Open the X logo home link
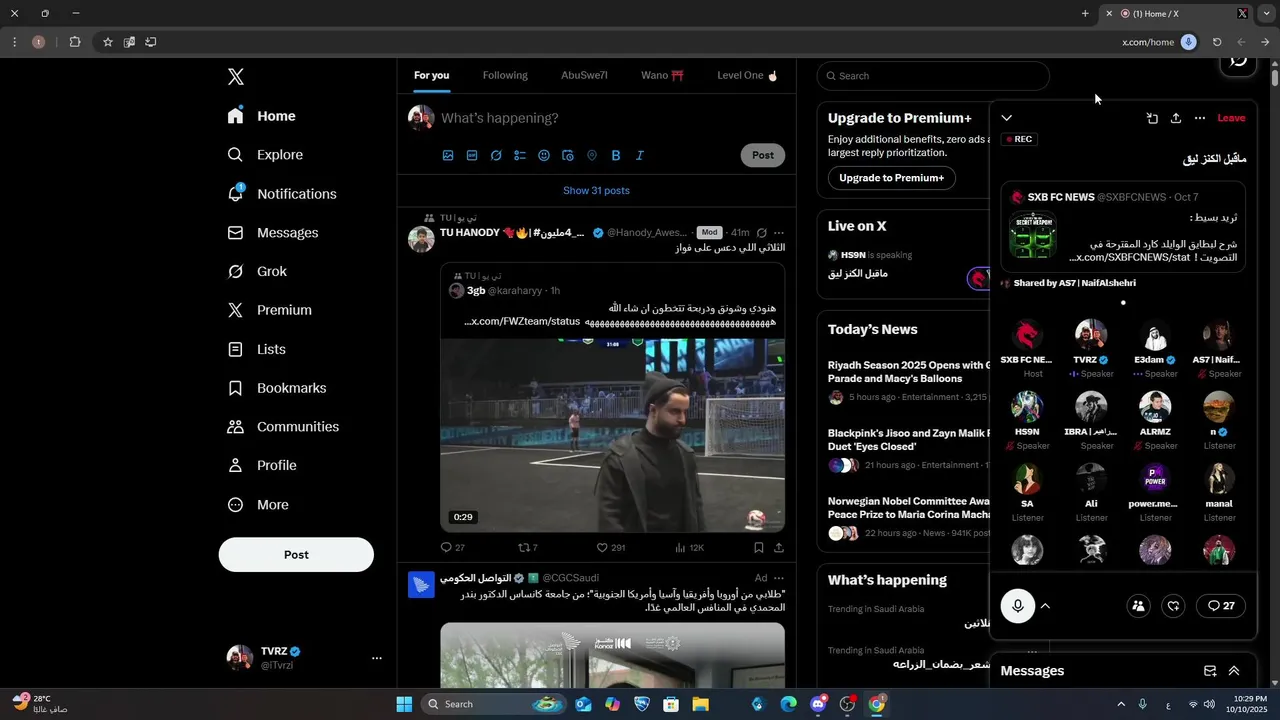 point(236,77)
